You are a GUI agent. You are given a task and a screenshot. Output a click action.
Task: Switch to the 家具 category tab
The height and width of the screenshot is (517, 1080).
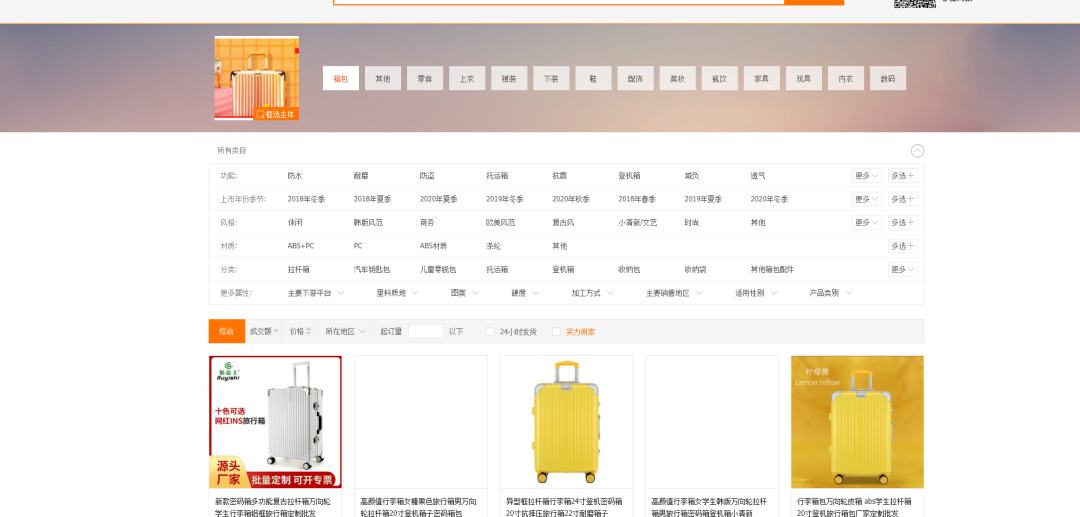pyautogui.click(x=761, y=78)
